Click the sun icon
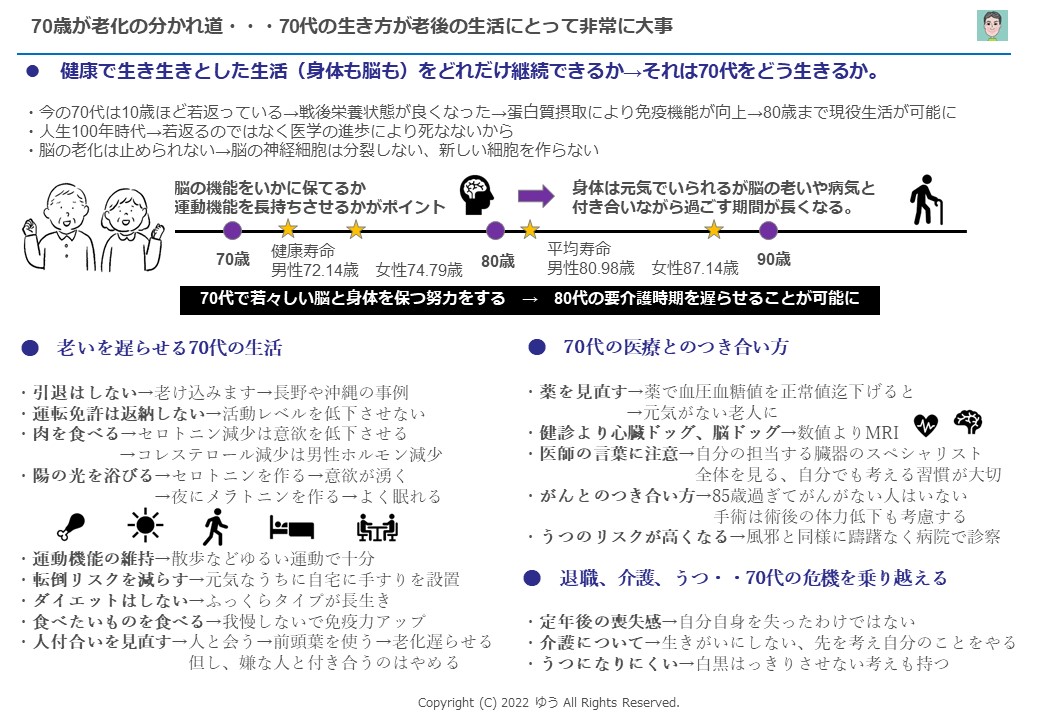The image size is (1040, 720). [x=145, y=526]
